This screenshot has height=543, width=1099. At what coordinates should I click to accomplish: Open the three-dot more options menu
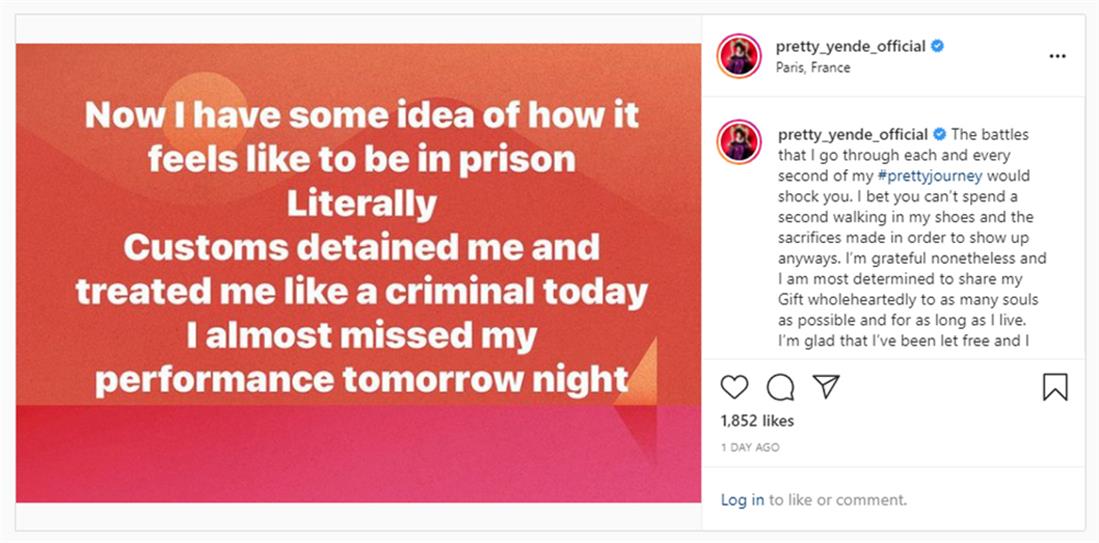pos(1057,56)
